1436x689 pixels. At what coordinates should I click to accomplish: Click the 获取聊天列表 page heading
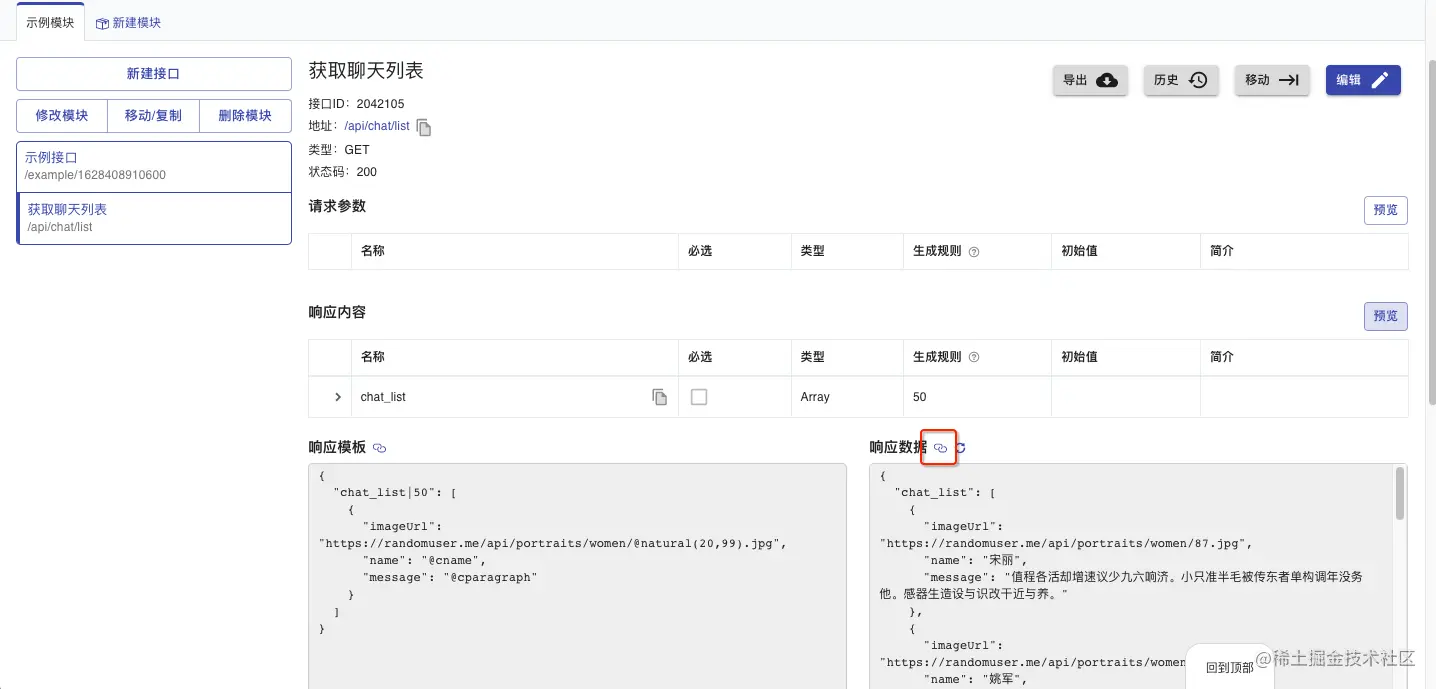[366, 70]
